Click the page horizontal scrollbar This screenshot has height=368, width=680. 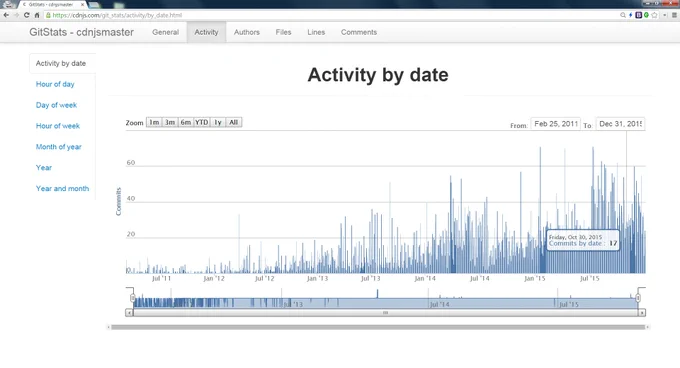tap(378, 327)
